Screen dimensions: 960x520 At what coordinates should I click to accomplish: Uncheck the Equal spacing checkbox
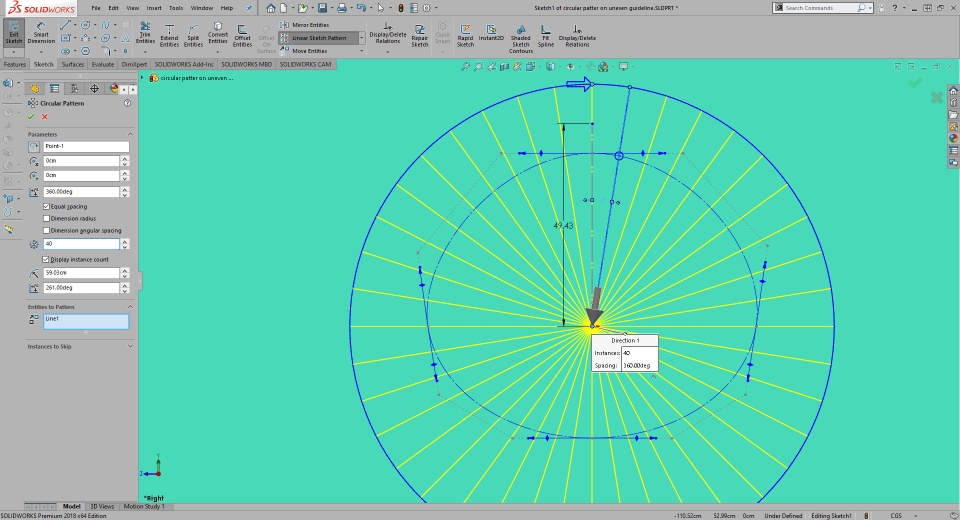47,206
